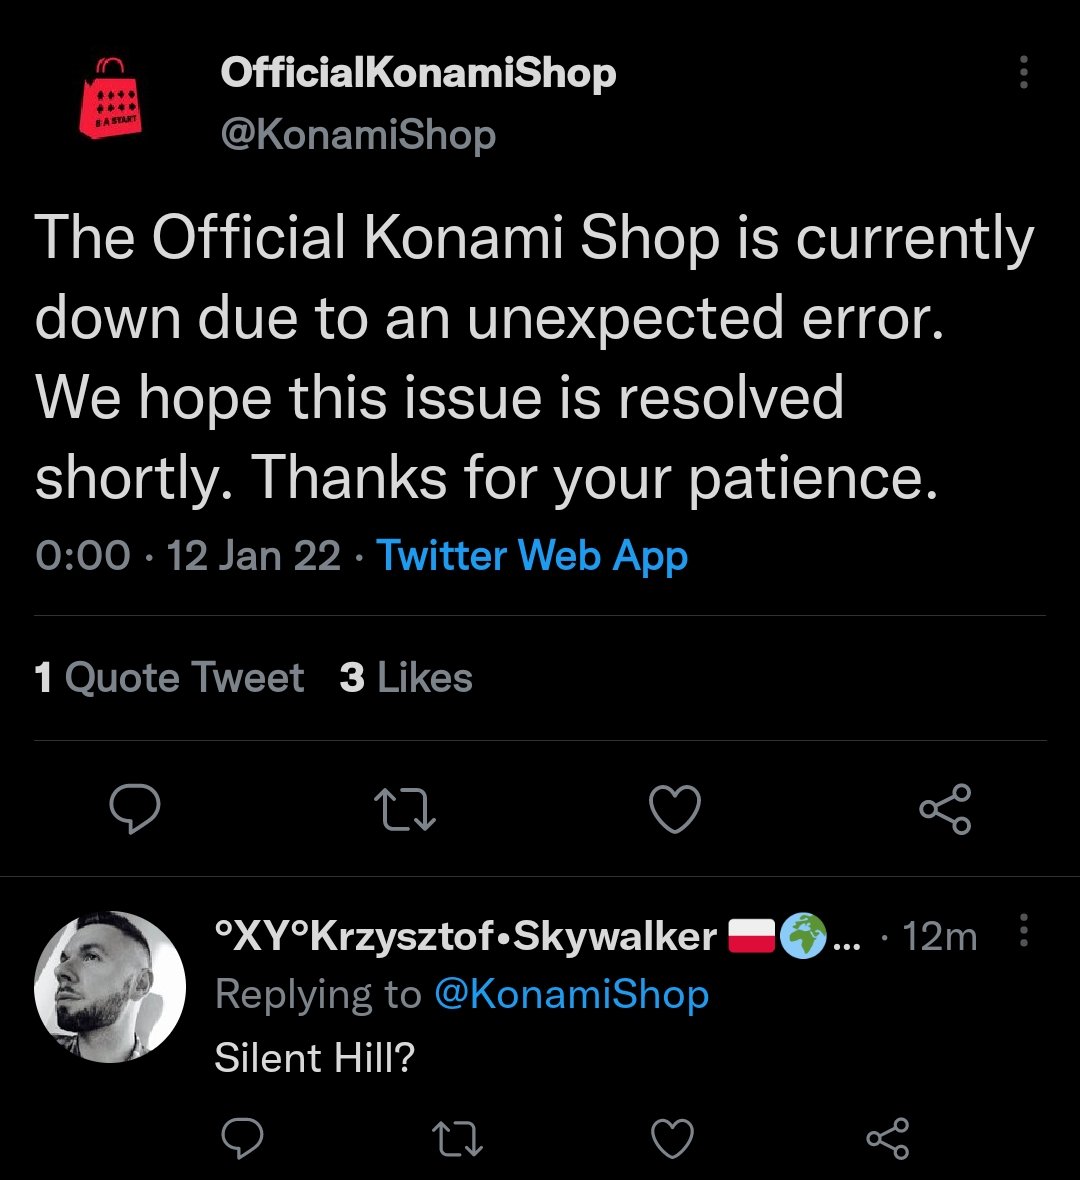Open more options on Krzysztof's reply
The width and height of the screenshot is (1080, 1180).
1023,931
